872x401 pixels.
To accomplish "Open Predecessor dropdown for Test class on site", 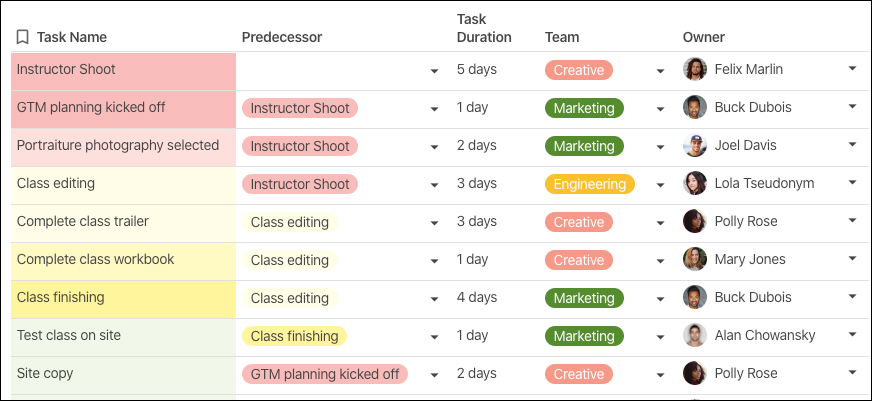I will coord(434,337).
